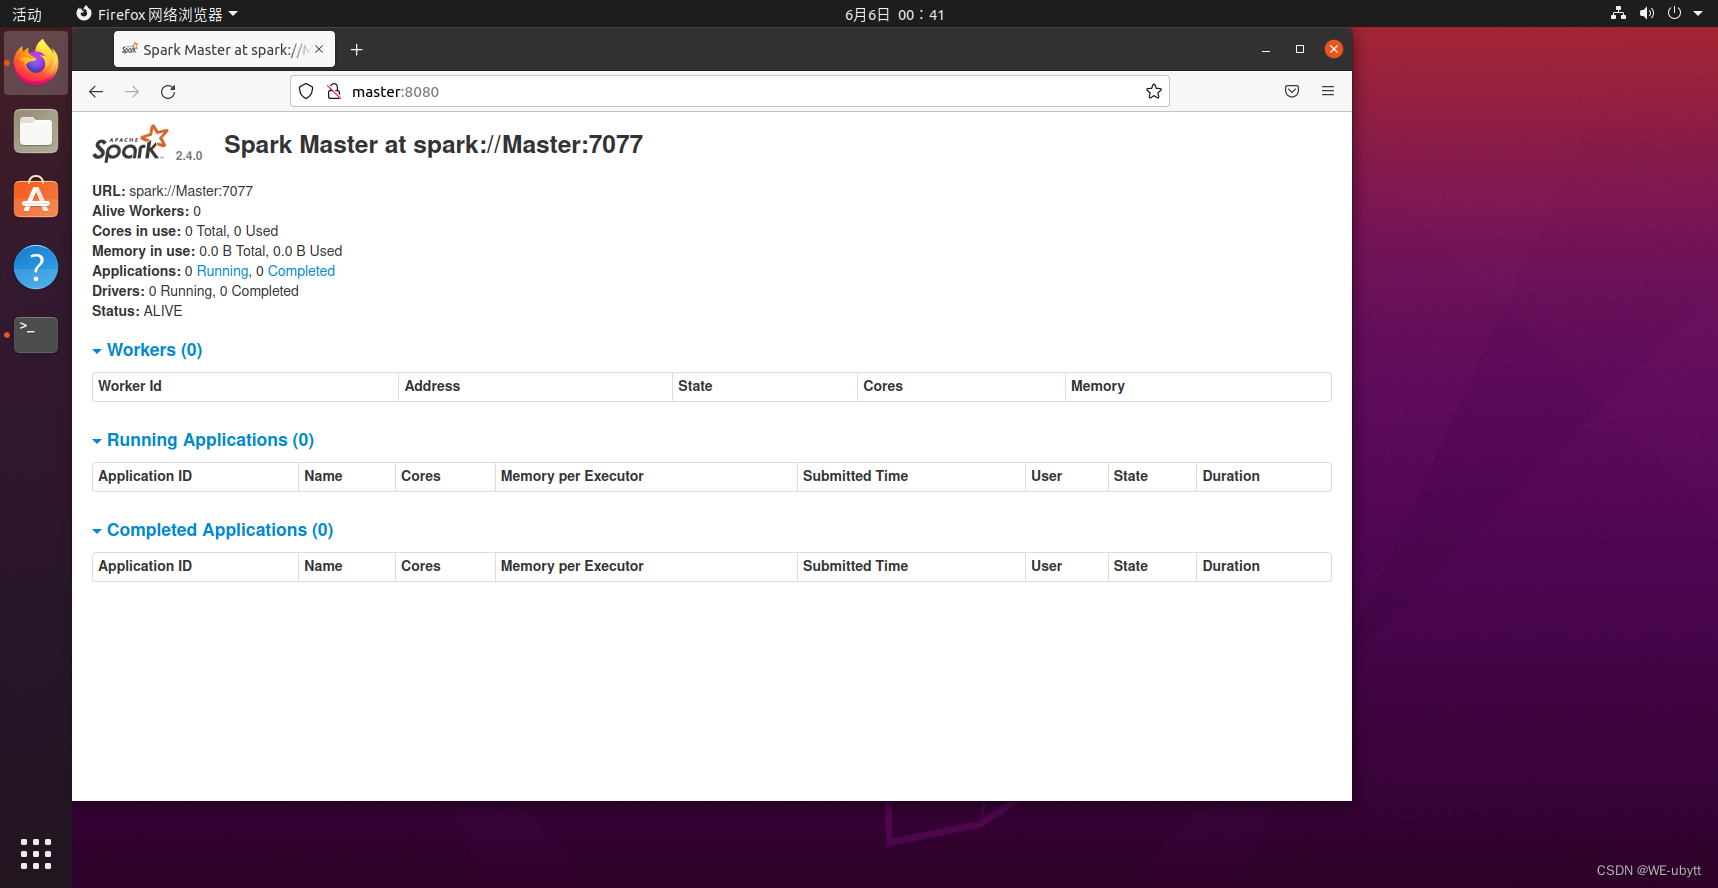Open Firefox hamburger menu
Image resolution: width=1718 pixels, height=888 pixels.
click(x=1328, y=91)
